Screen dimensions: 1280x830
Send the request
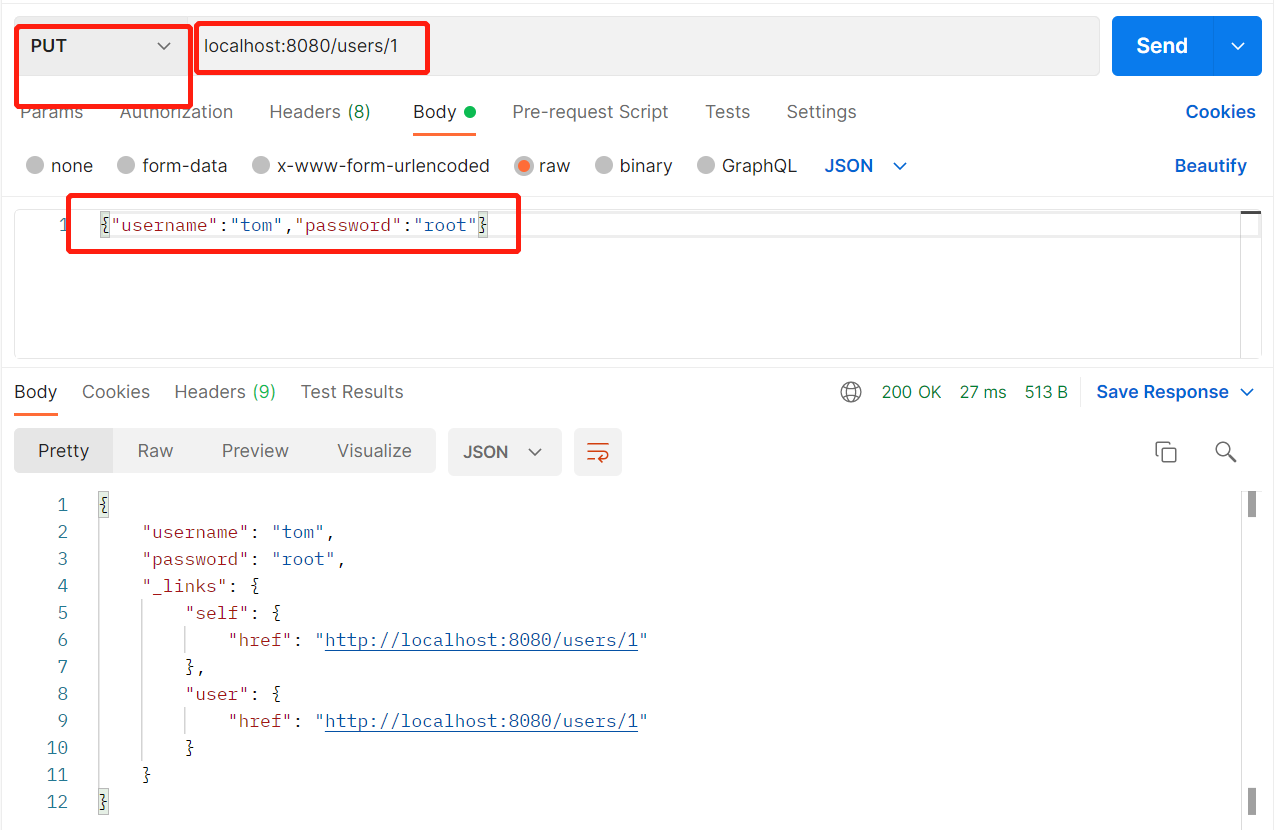(x=1162, y=46)
